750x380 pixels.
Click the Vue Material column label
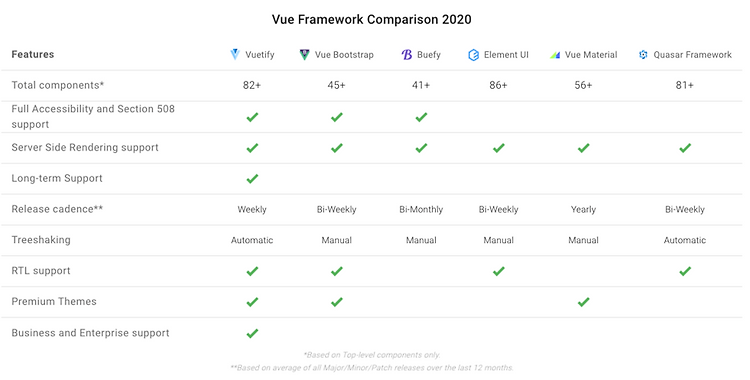tap(591, 55)
